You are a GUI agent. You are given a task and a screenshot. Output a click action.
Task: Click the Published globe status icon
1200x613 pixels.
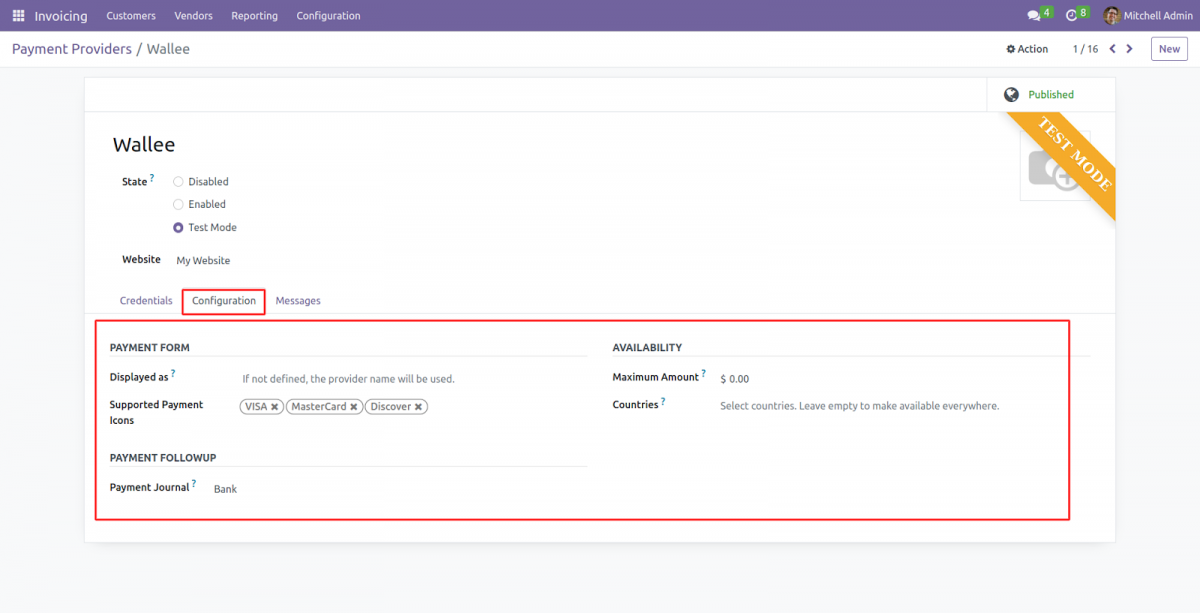point(1011,94)
